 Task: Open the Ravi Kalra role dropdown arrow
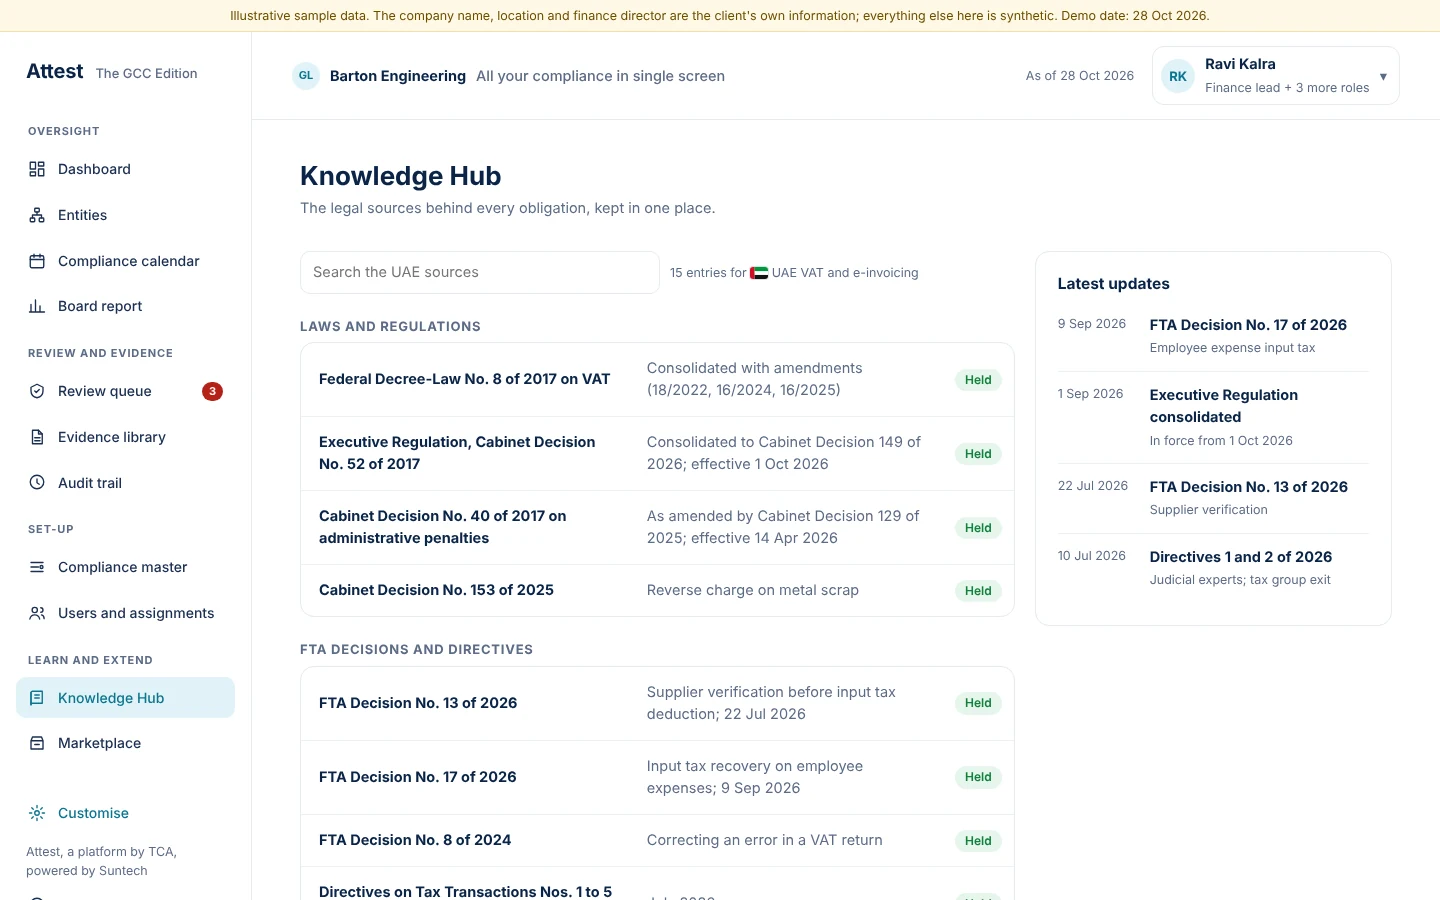click(x=1383, y=76)
